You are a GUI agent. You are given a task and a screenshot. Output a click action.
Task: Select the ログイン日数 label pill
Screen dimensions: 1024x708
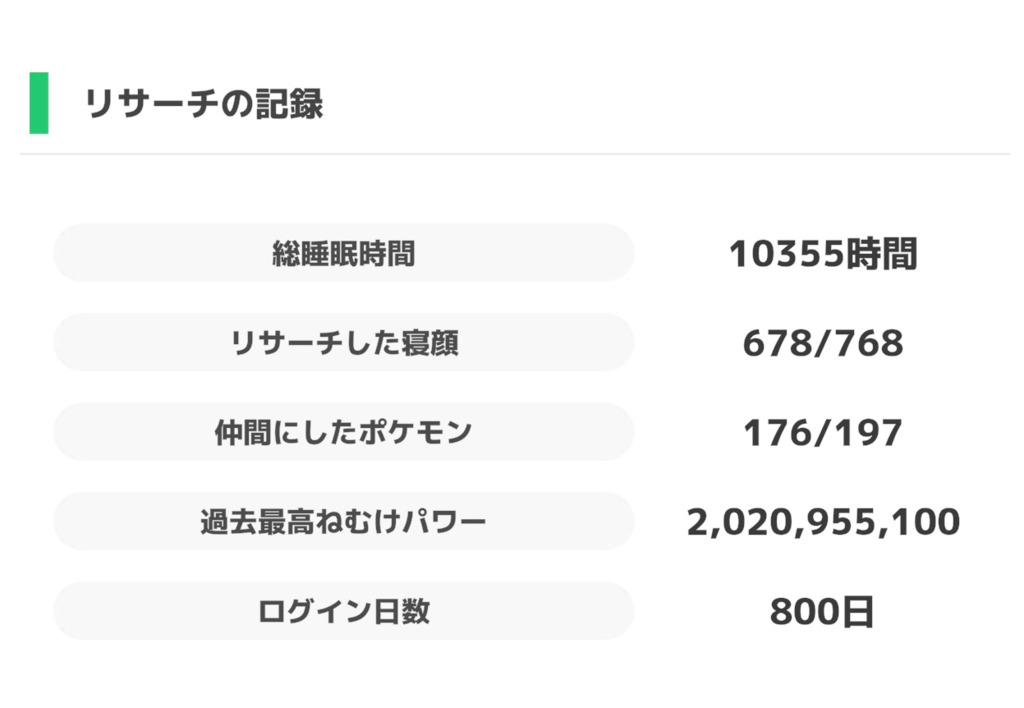click(x=343, y=611)
